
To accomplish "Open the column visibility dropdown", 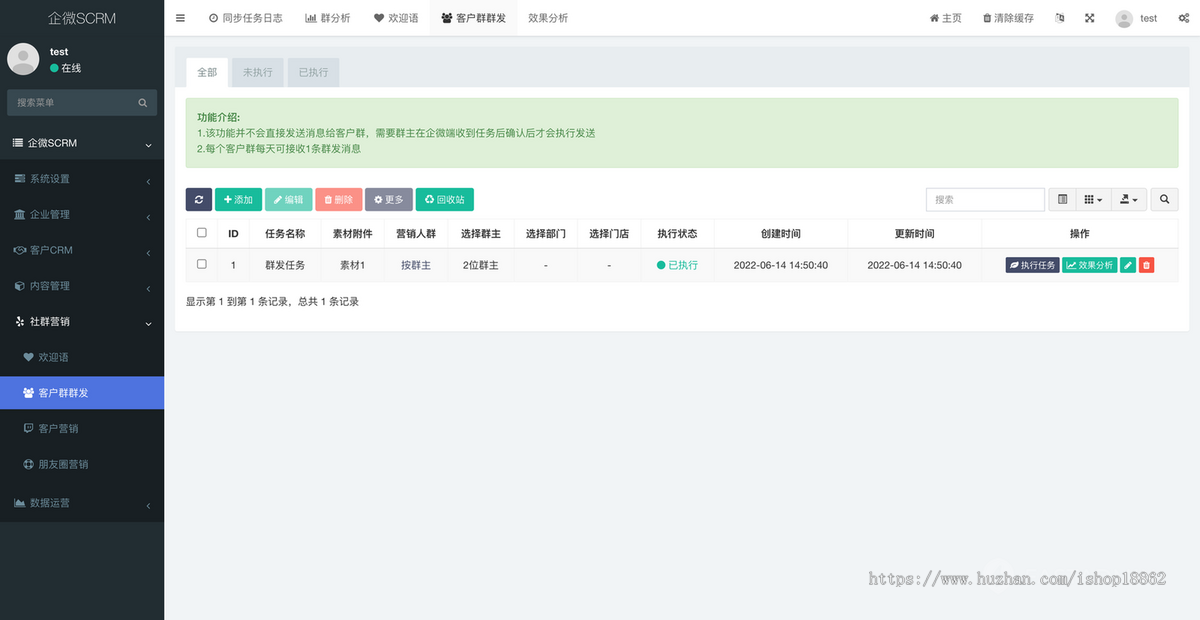I will tap(1093, 199).
